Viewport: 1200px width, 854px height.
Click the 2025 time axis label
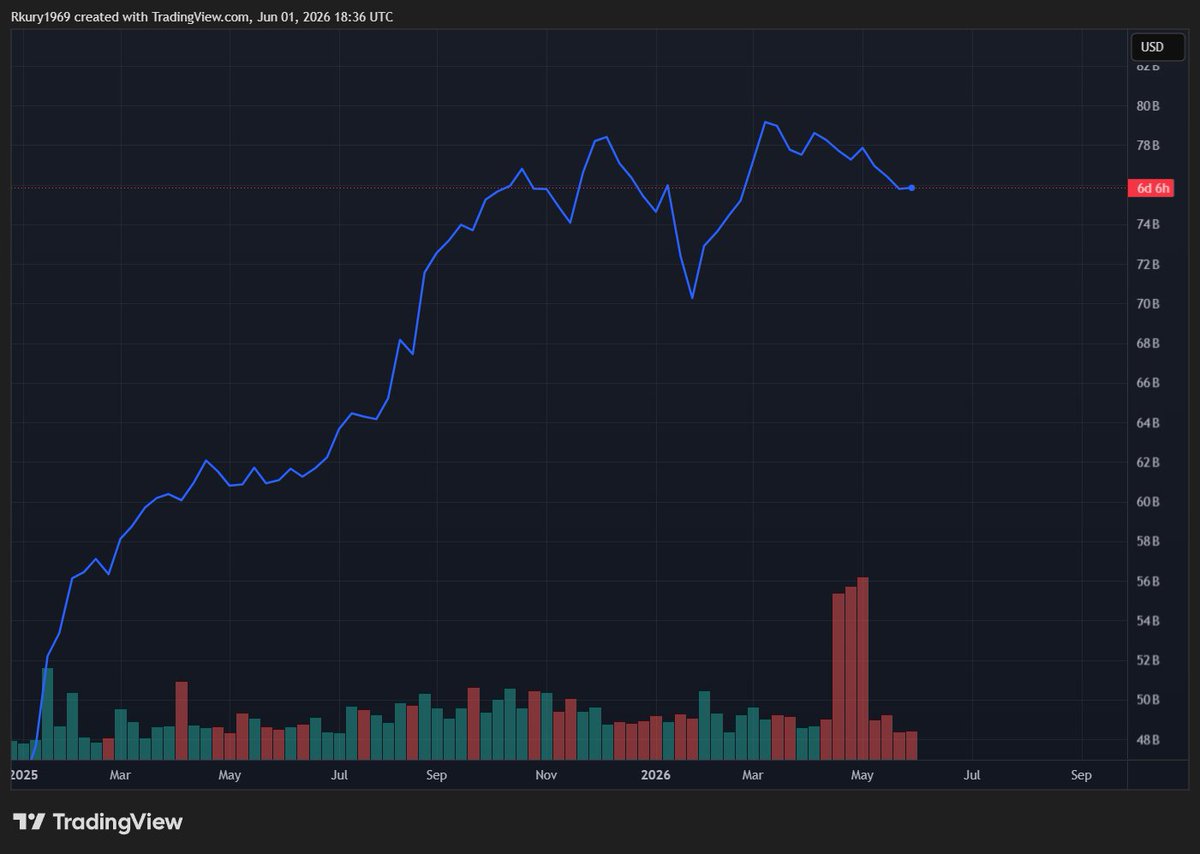pyautogui.click(x=23, y=775)
